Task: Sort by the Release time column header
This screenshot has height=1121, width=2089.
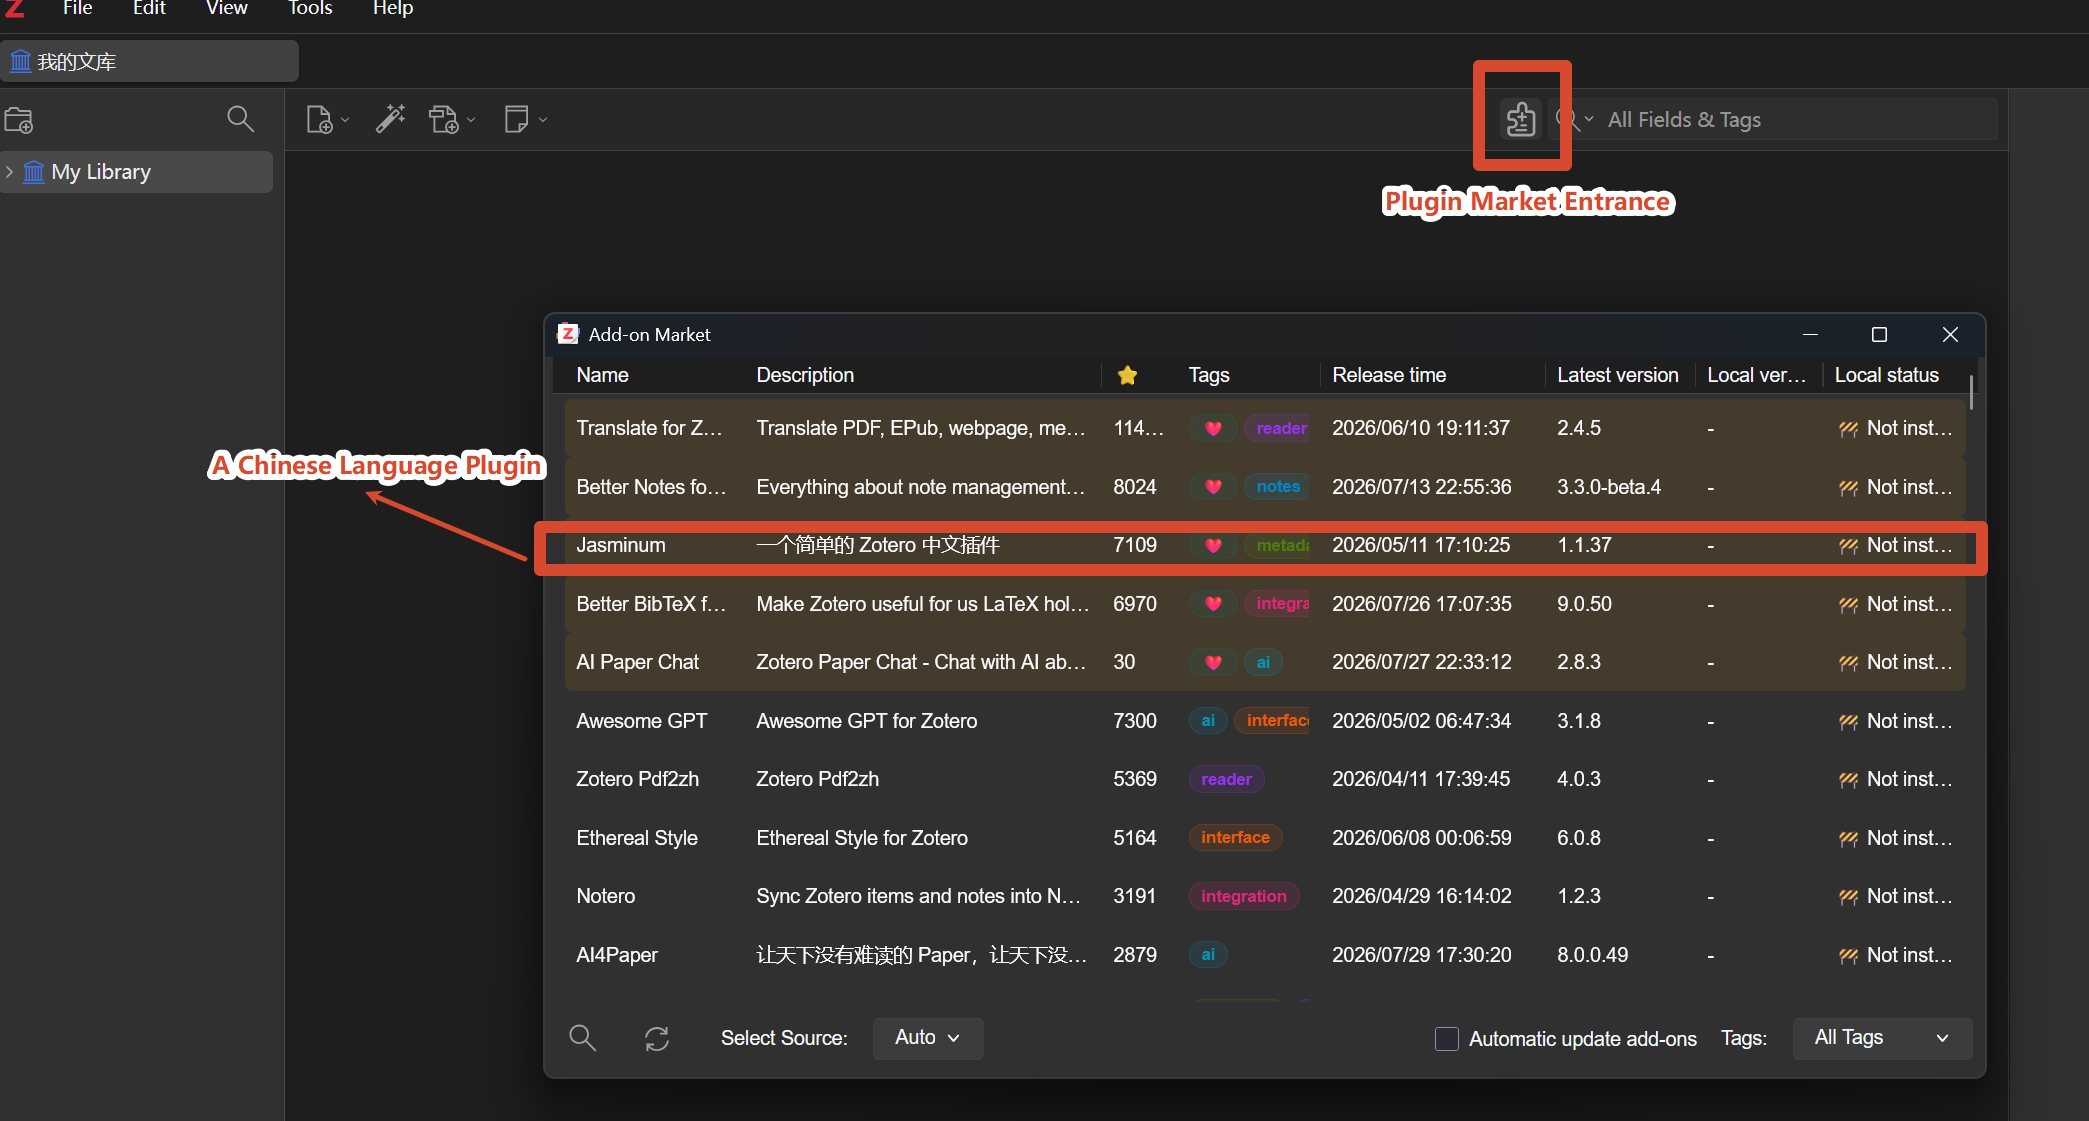Action: (x=1389, y=375)
